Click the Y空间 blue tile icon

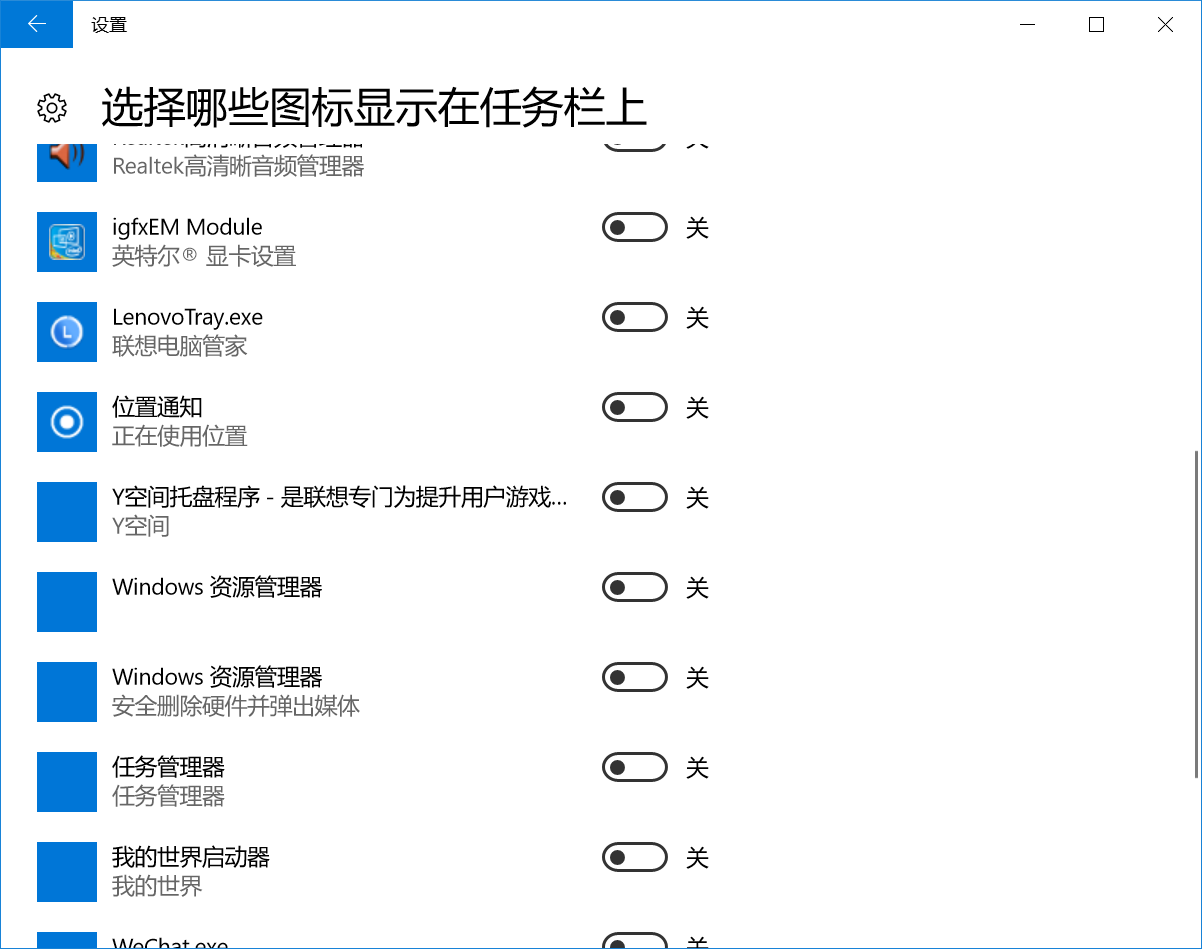point(67,512)
